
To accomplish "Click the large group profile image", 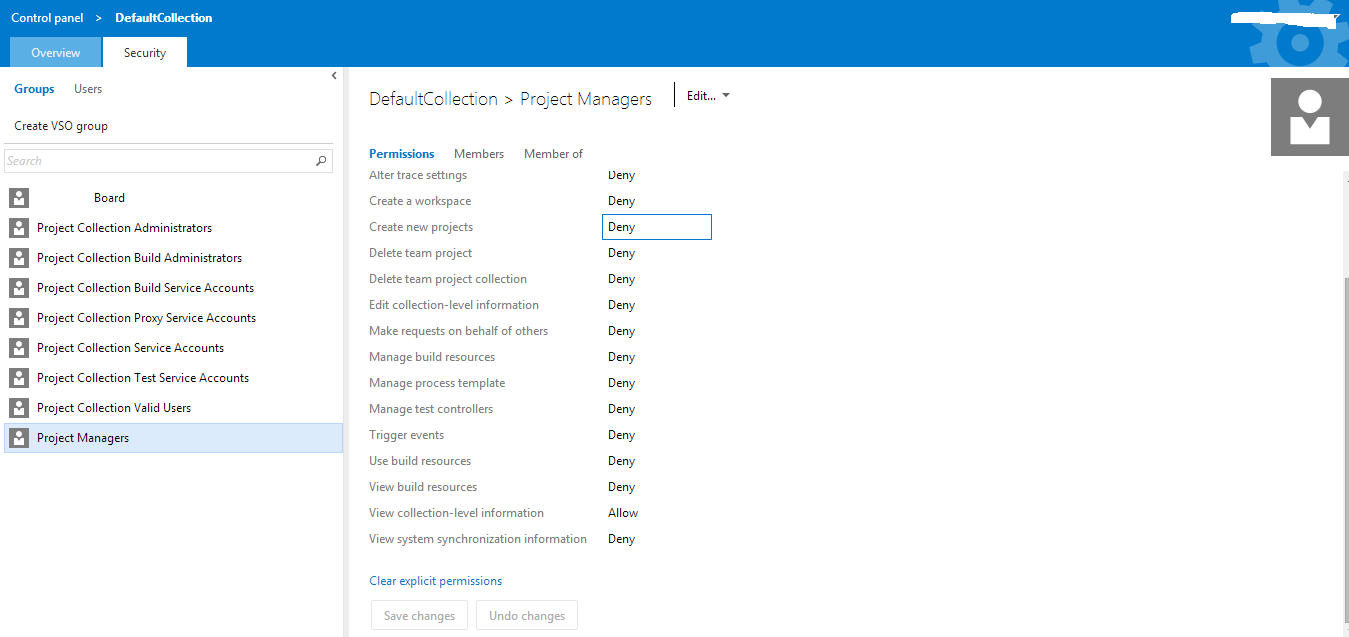I will tap(1309, 118).
